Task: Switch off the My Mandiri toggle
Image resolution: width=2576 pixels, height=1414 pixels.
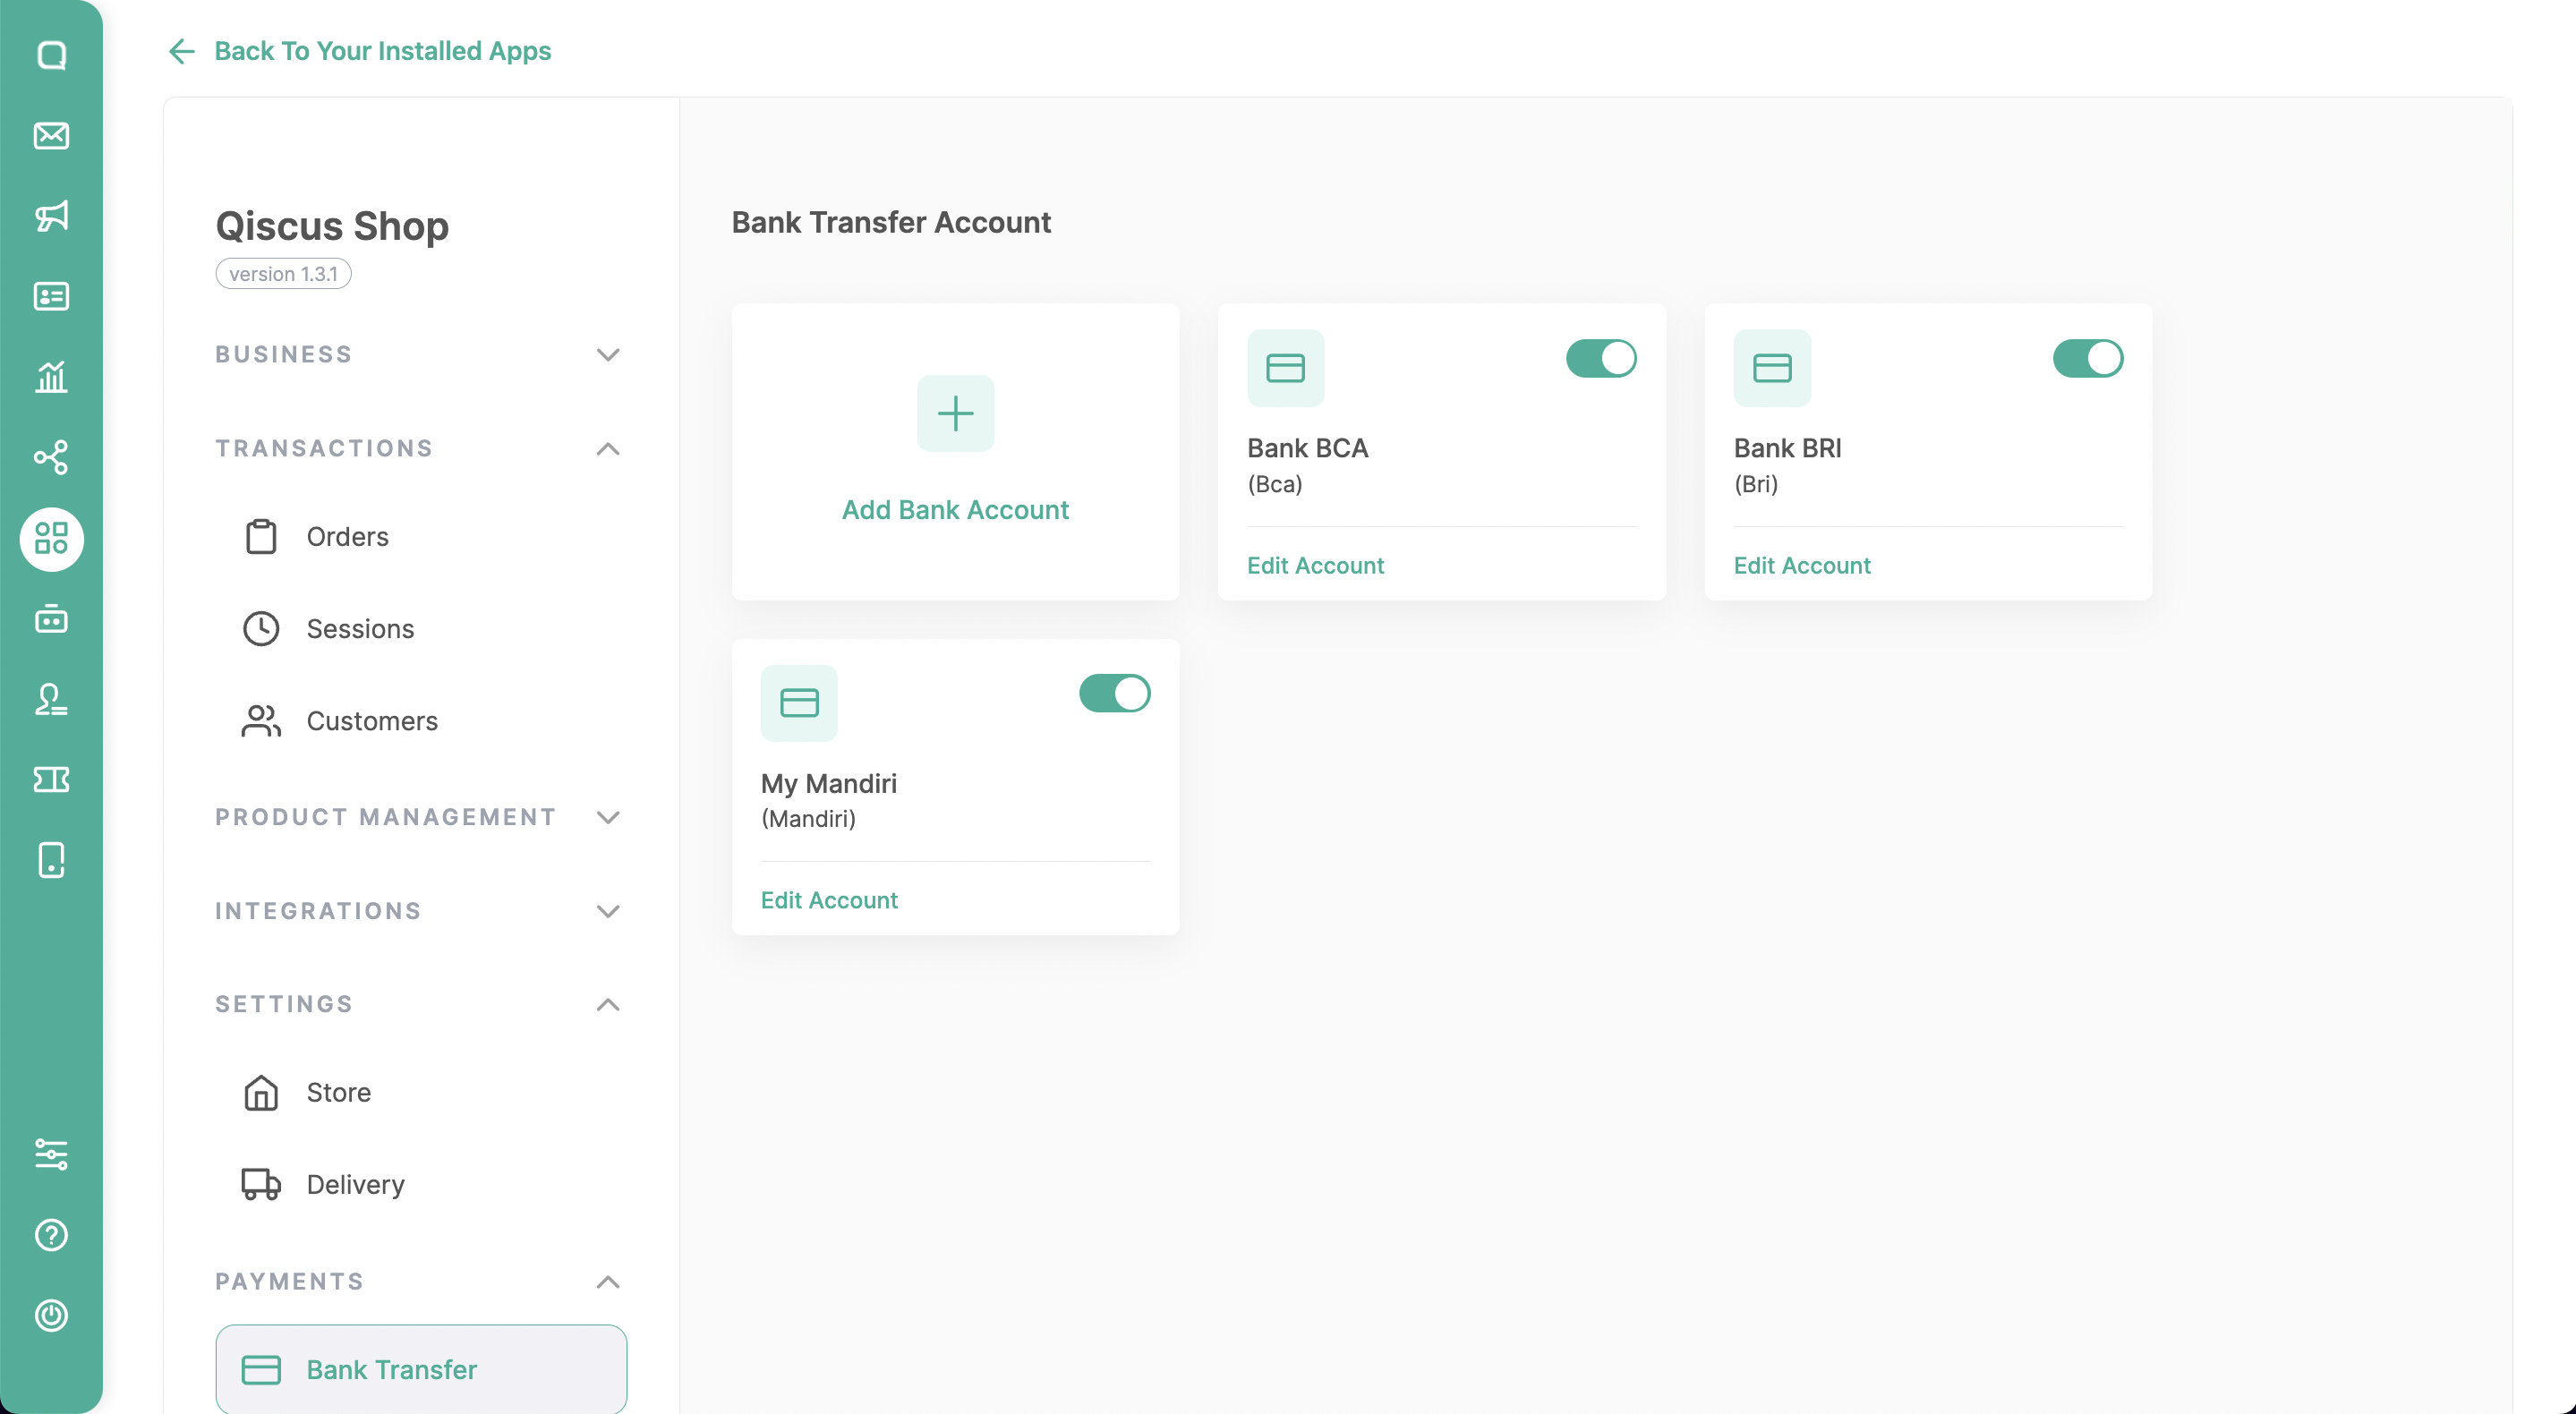Action: (x=1114, y=693)
